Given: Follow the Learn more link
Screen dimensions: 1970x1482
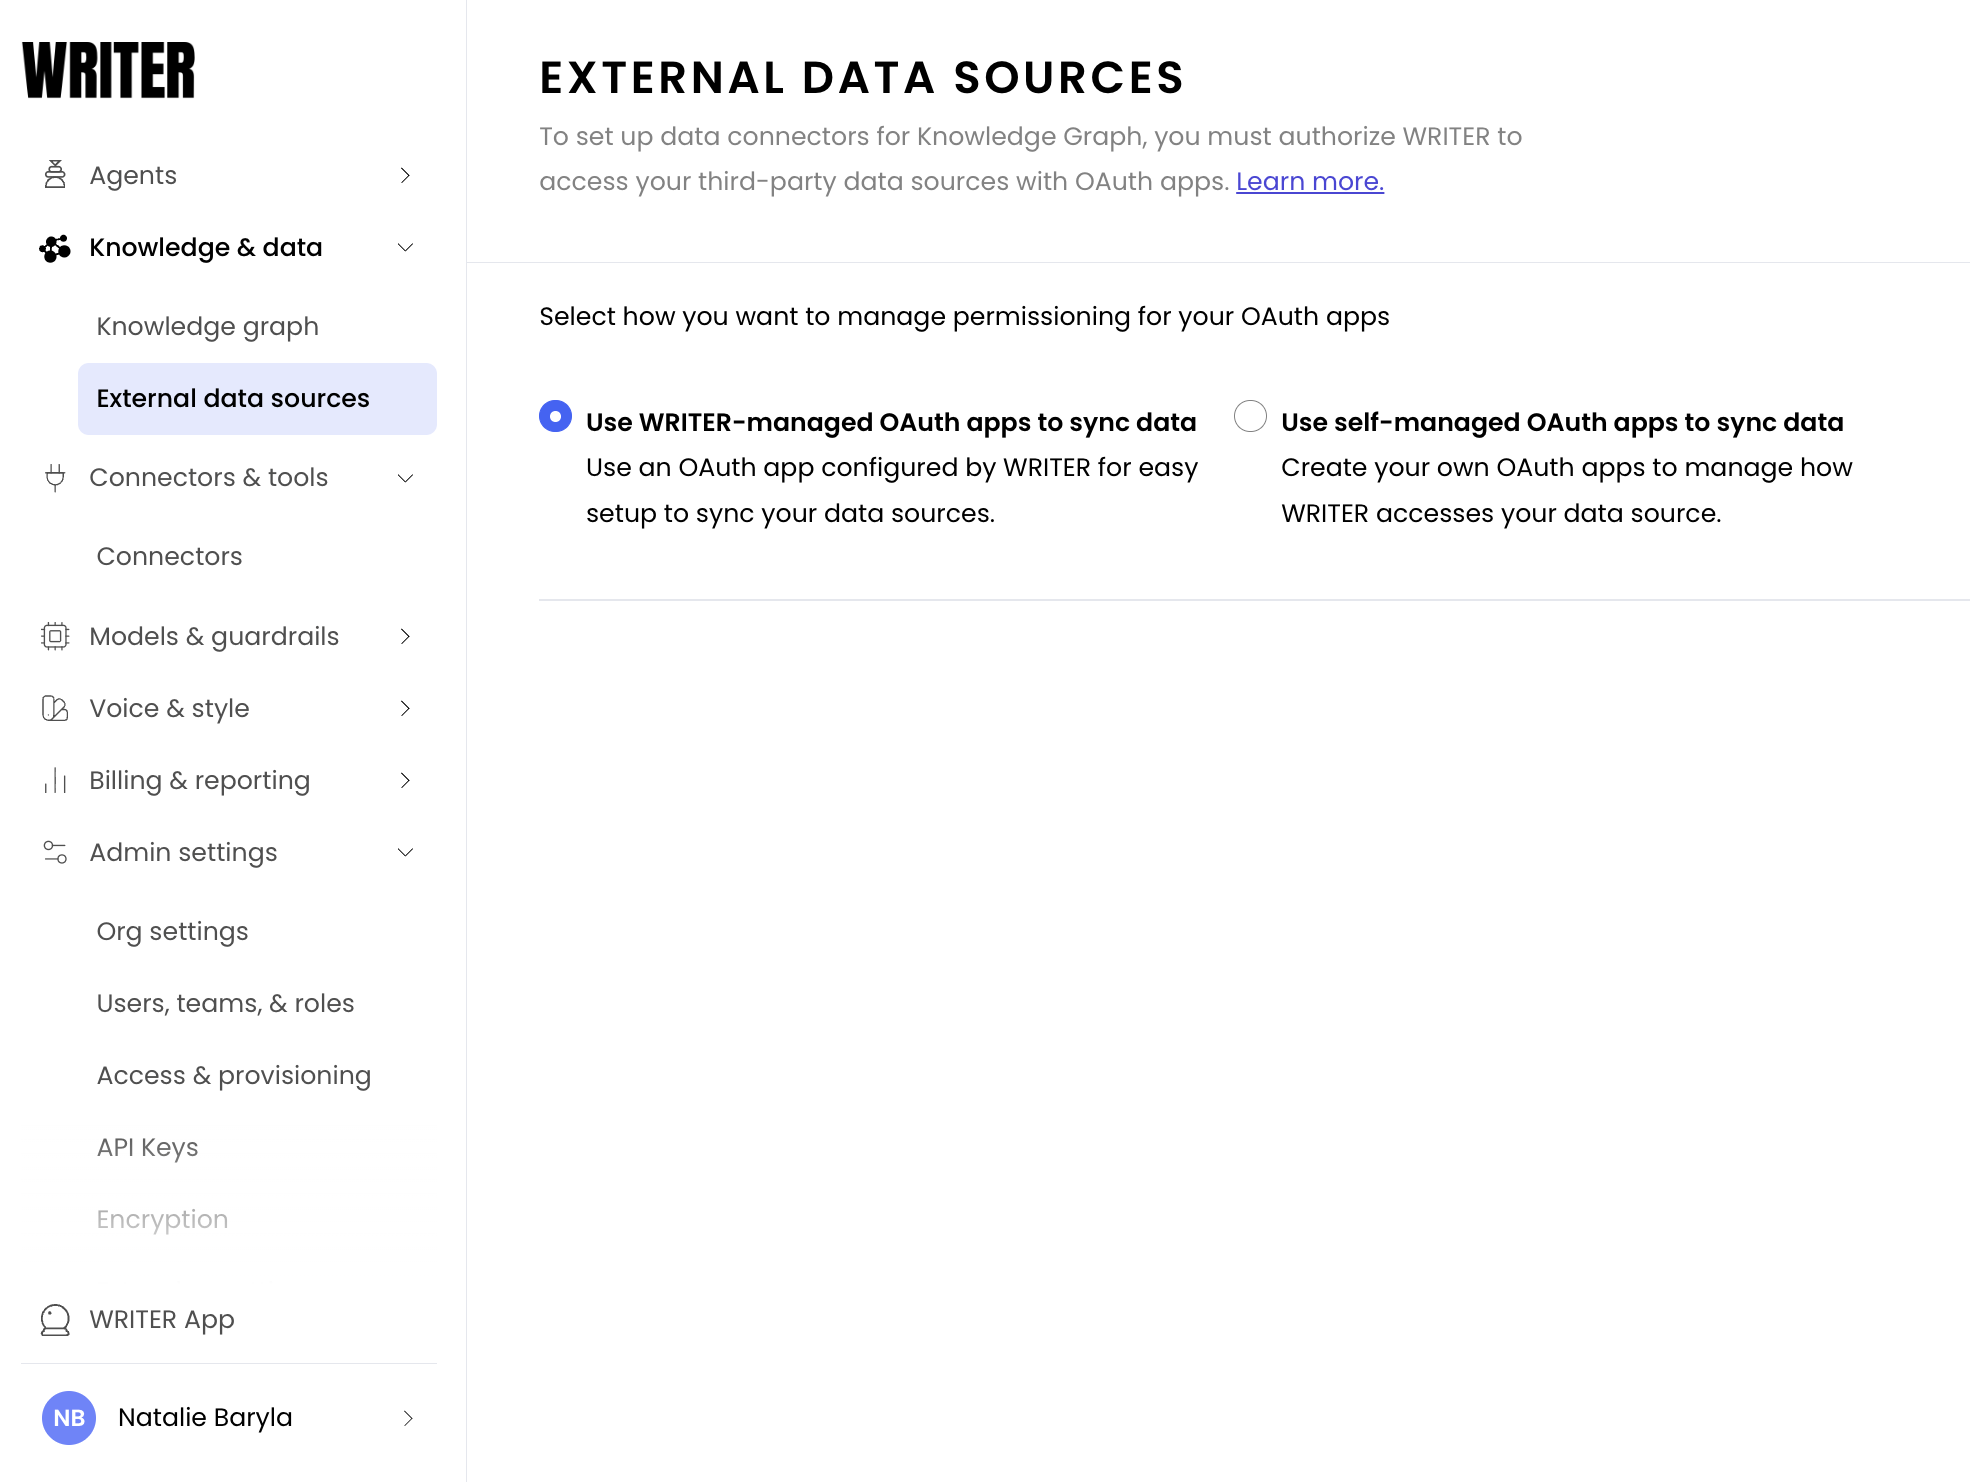Looking at the screenshot, I should [1310, 182].
